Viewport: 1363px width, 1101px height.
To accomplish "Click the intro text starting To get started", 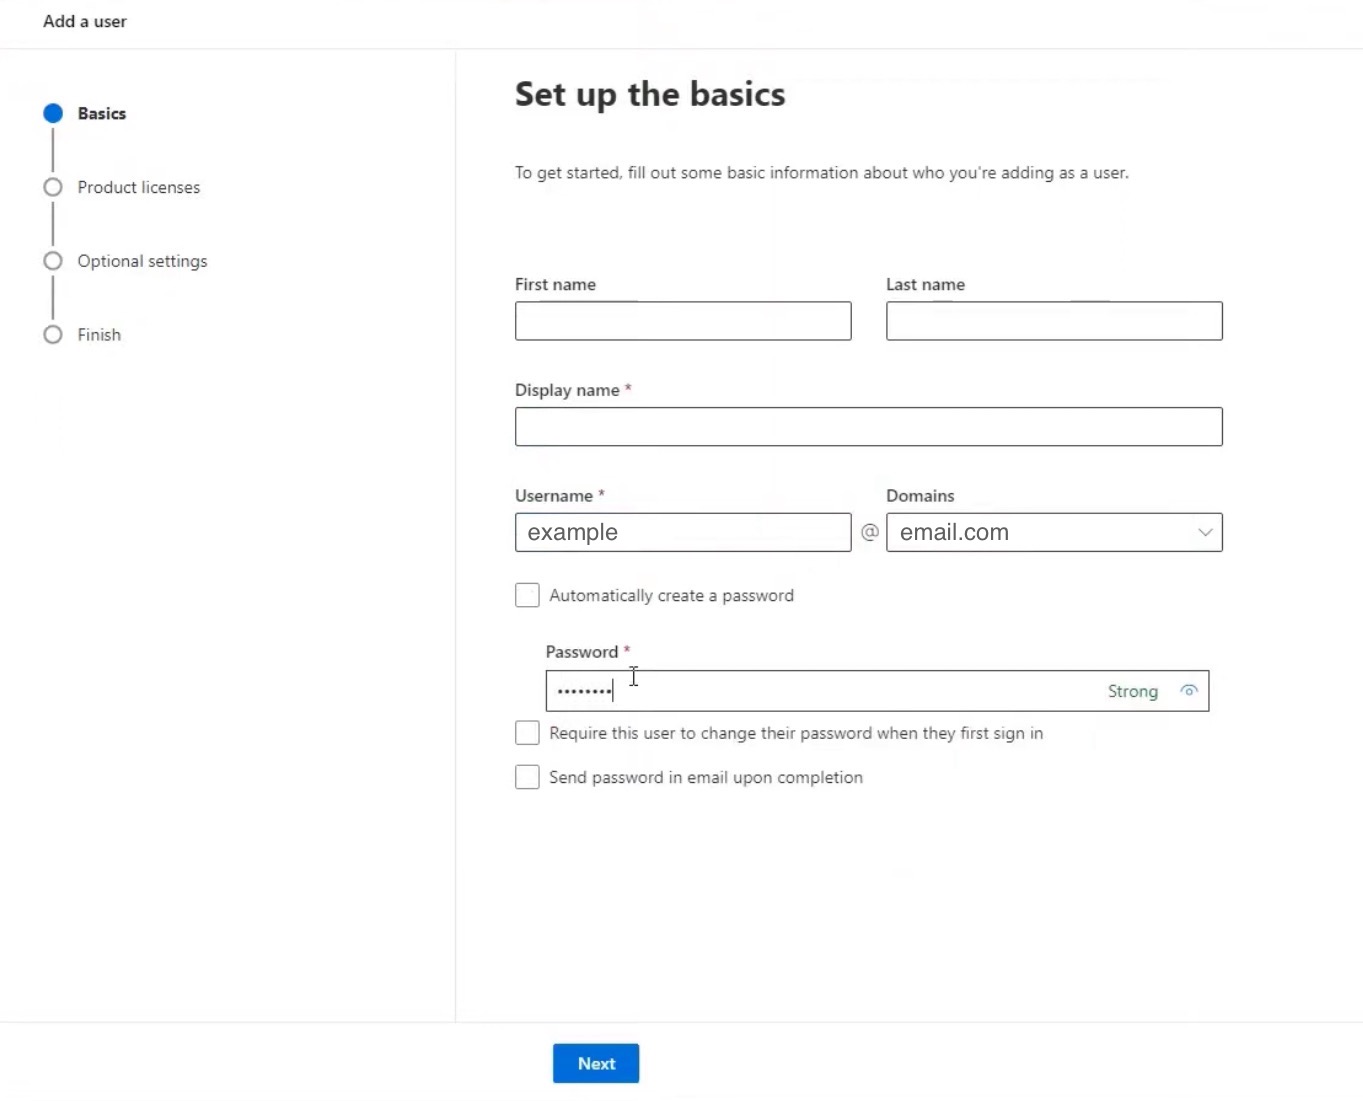I will click(822, 173).
